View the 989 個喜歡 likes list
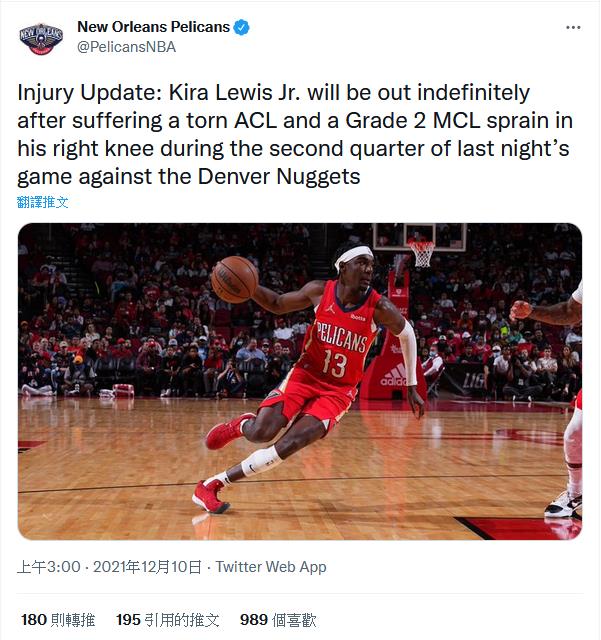Screen dimensions: 601x640 point(278,620)
